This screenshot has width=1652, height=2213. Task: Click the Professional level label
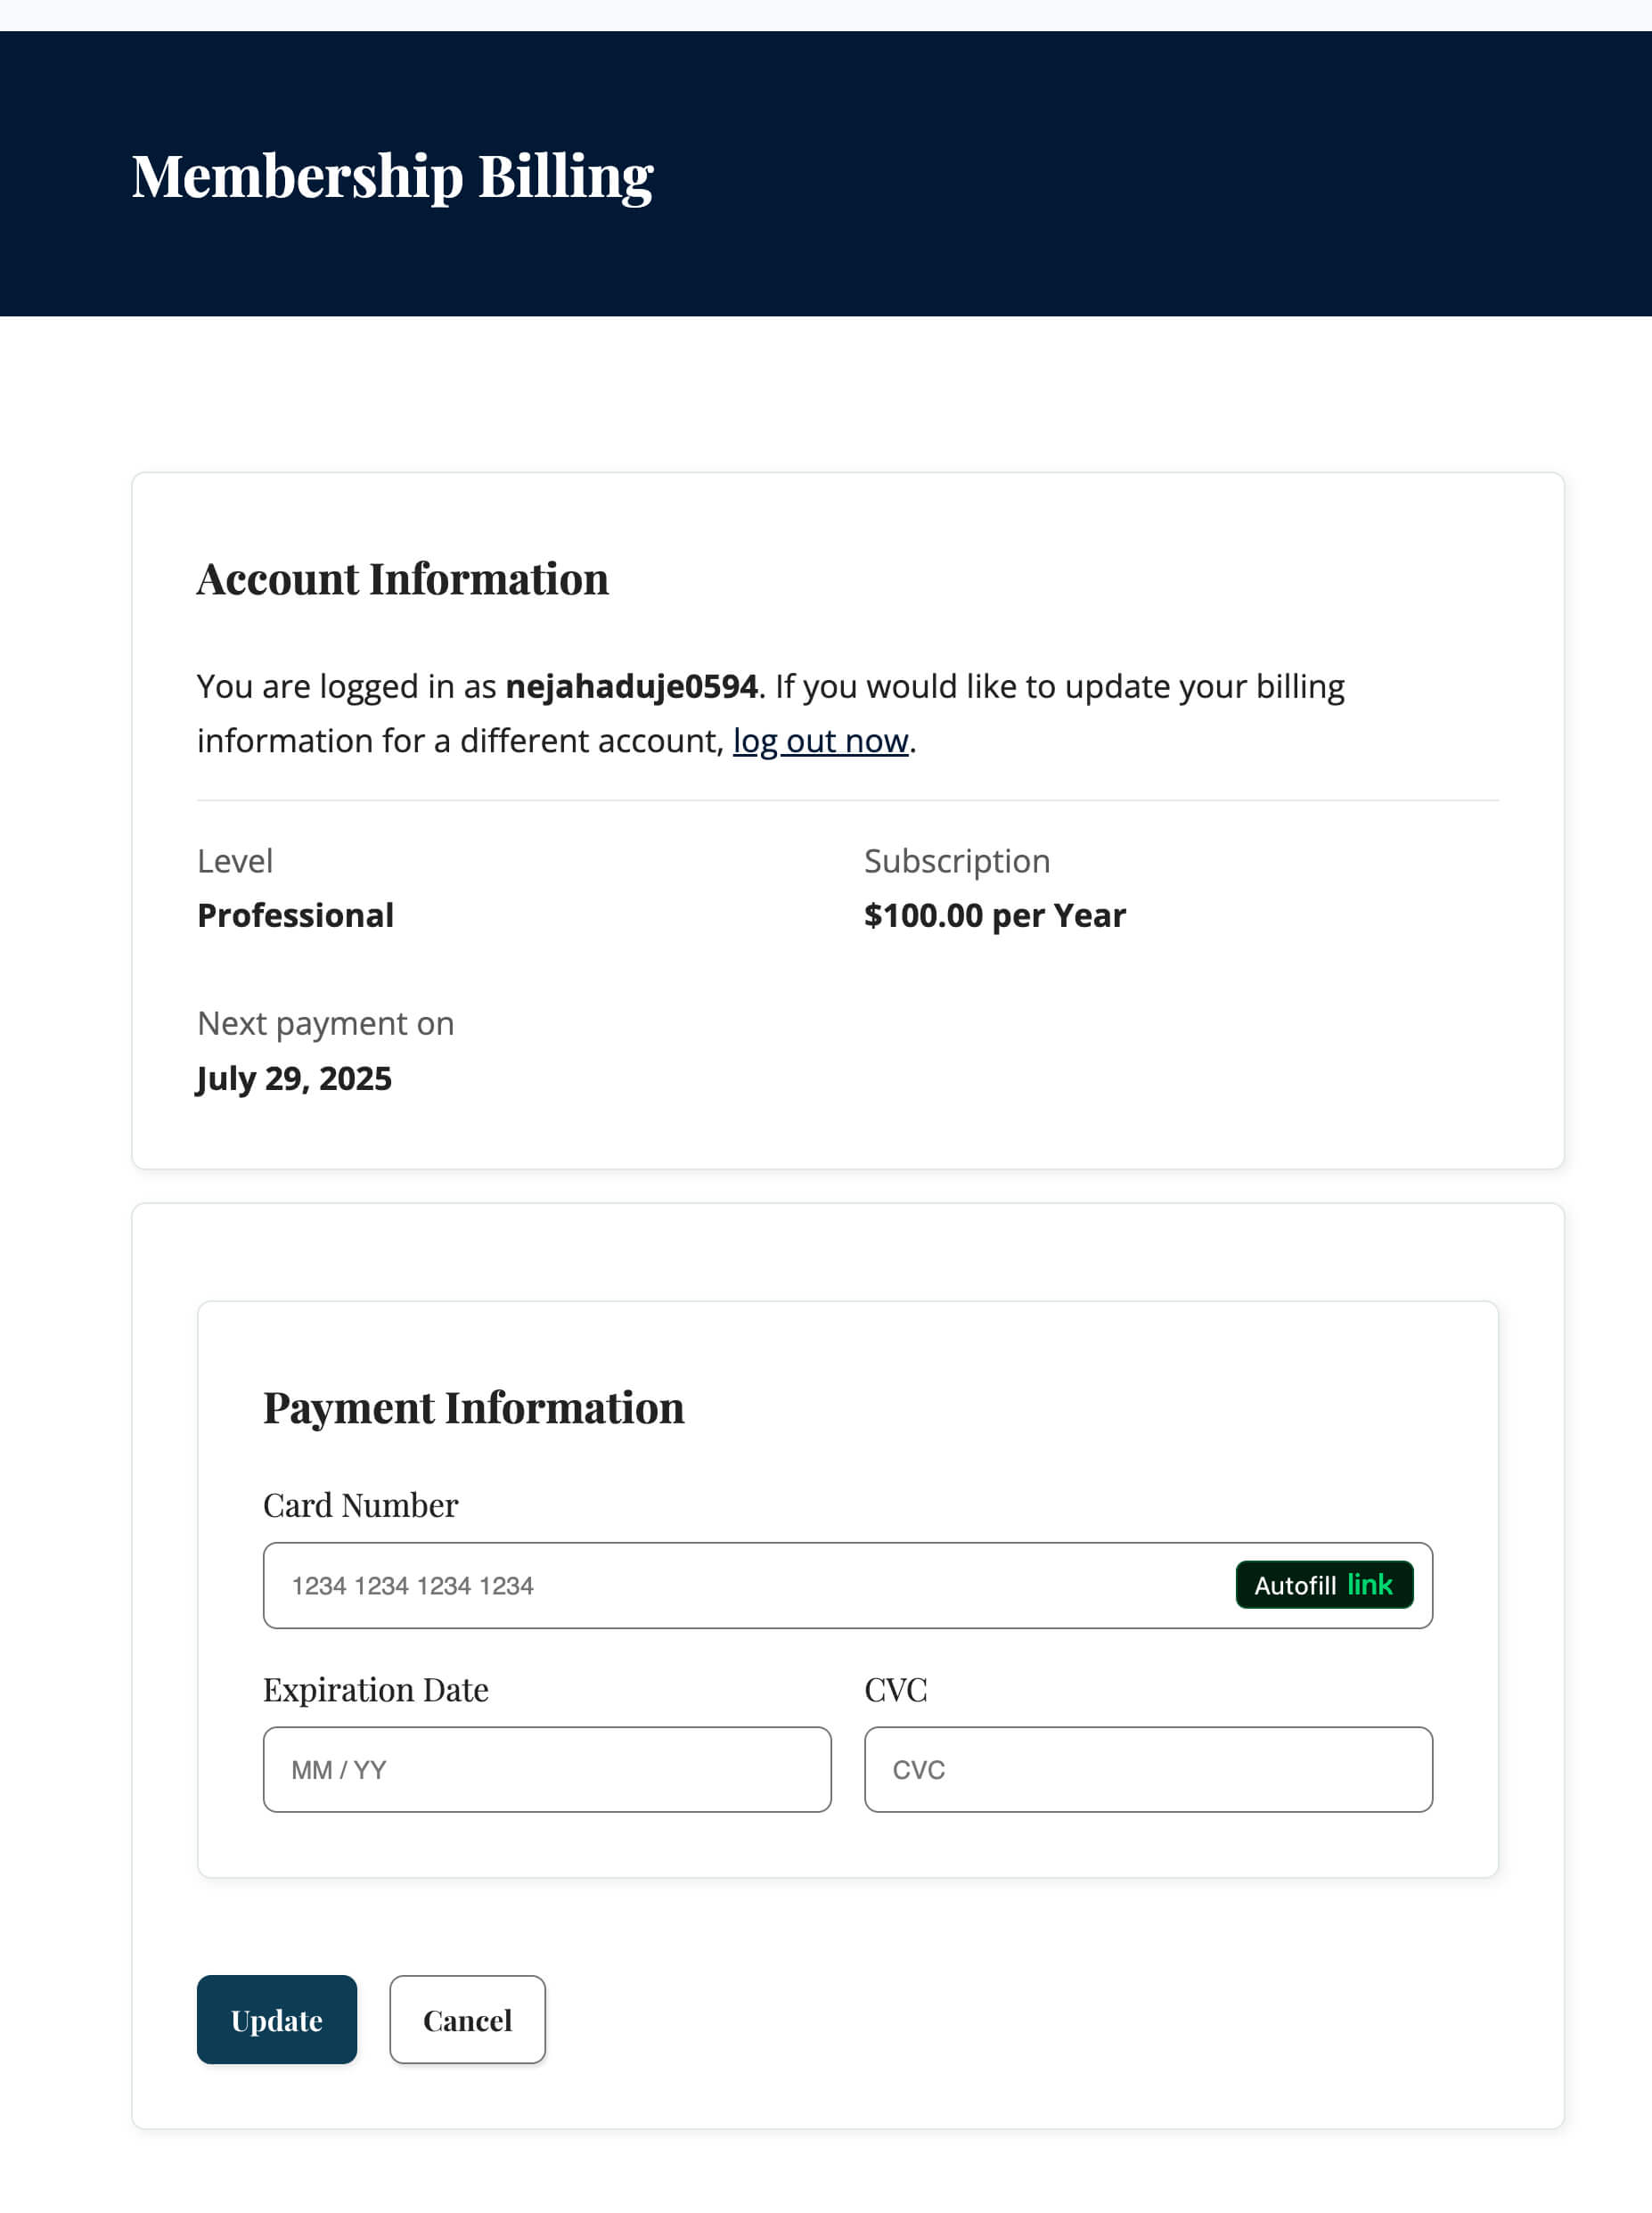point(295,914)
